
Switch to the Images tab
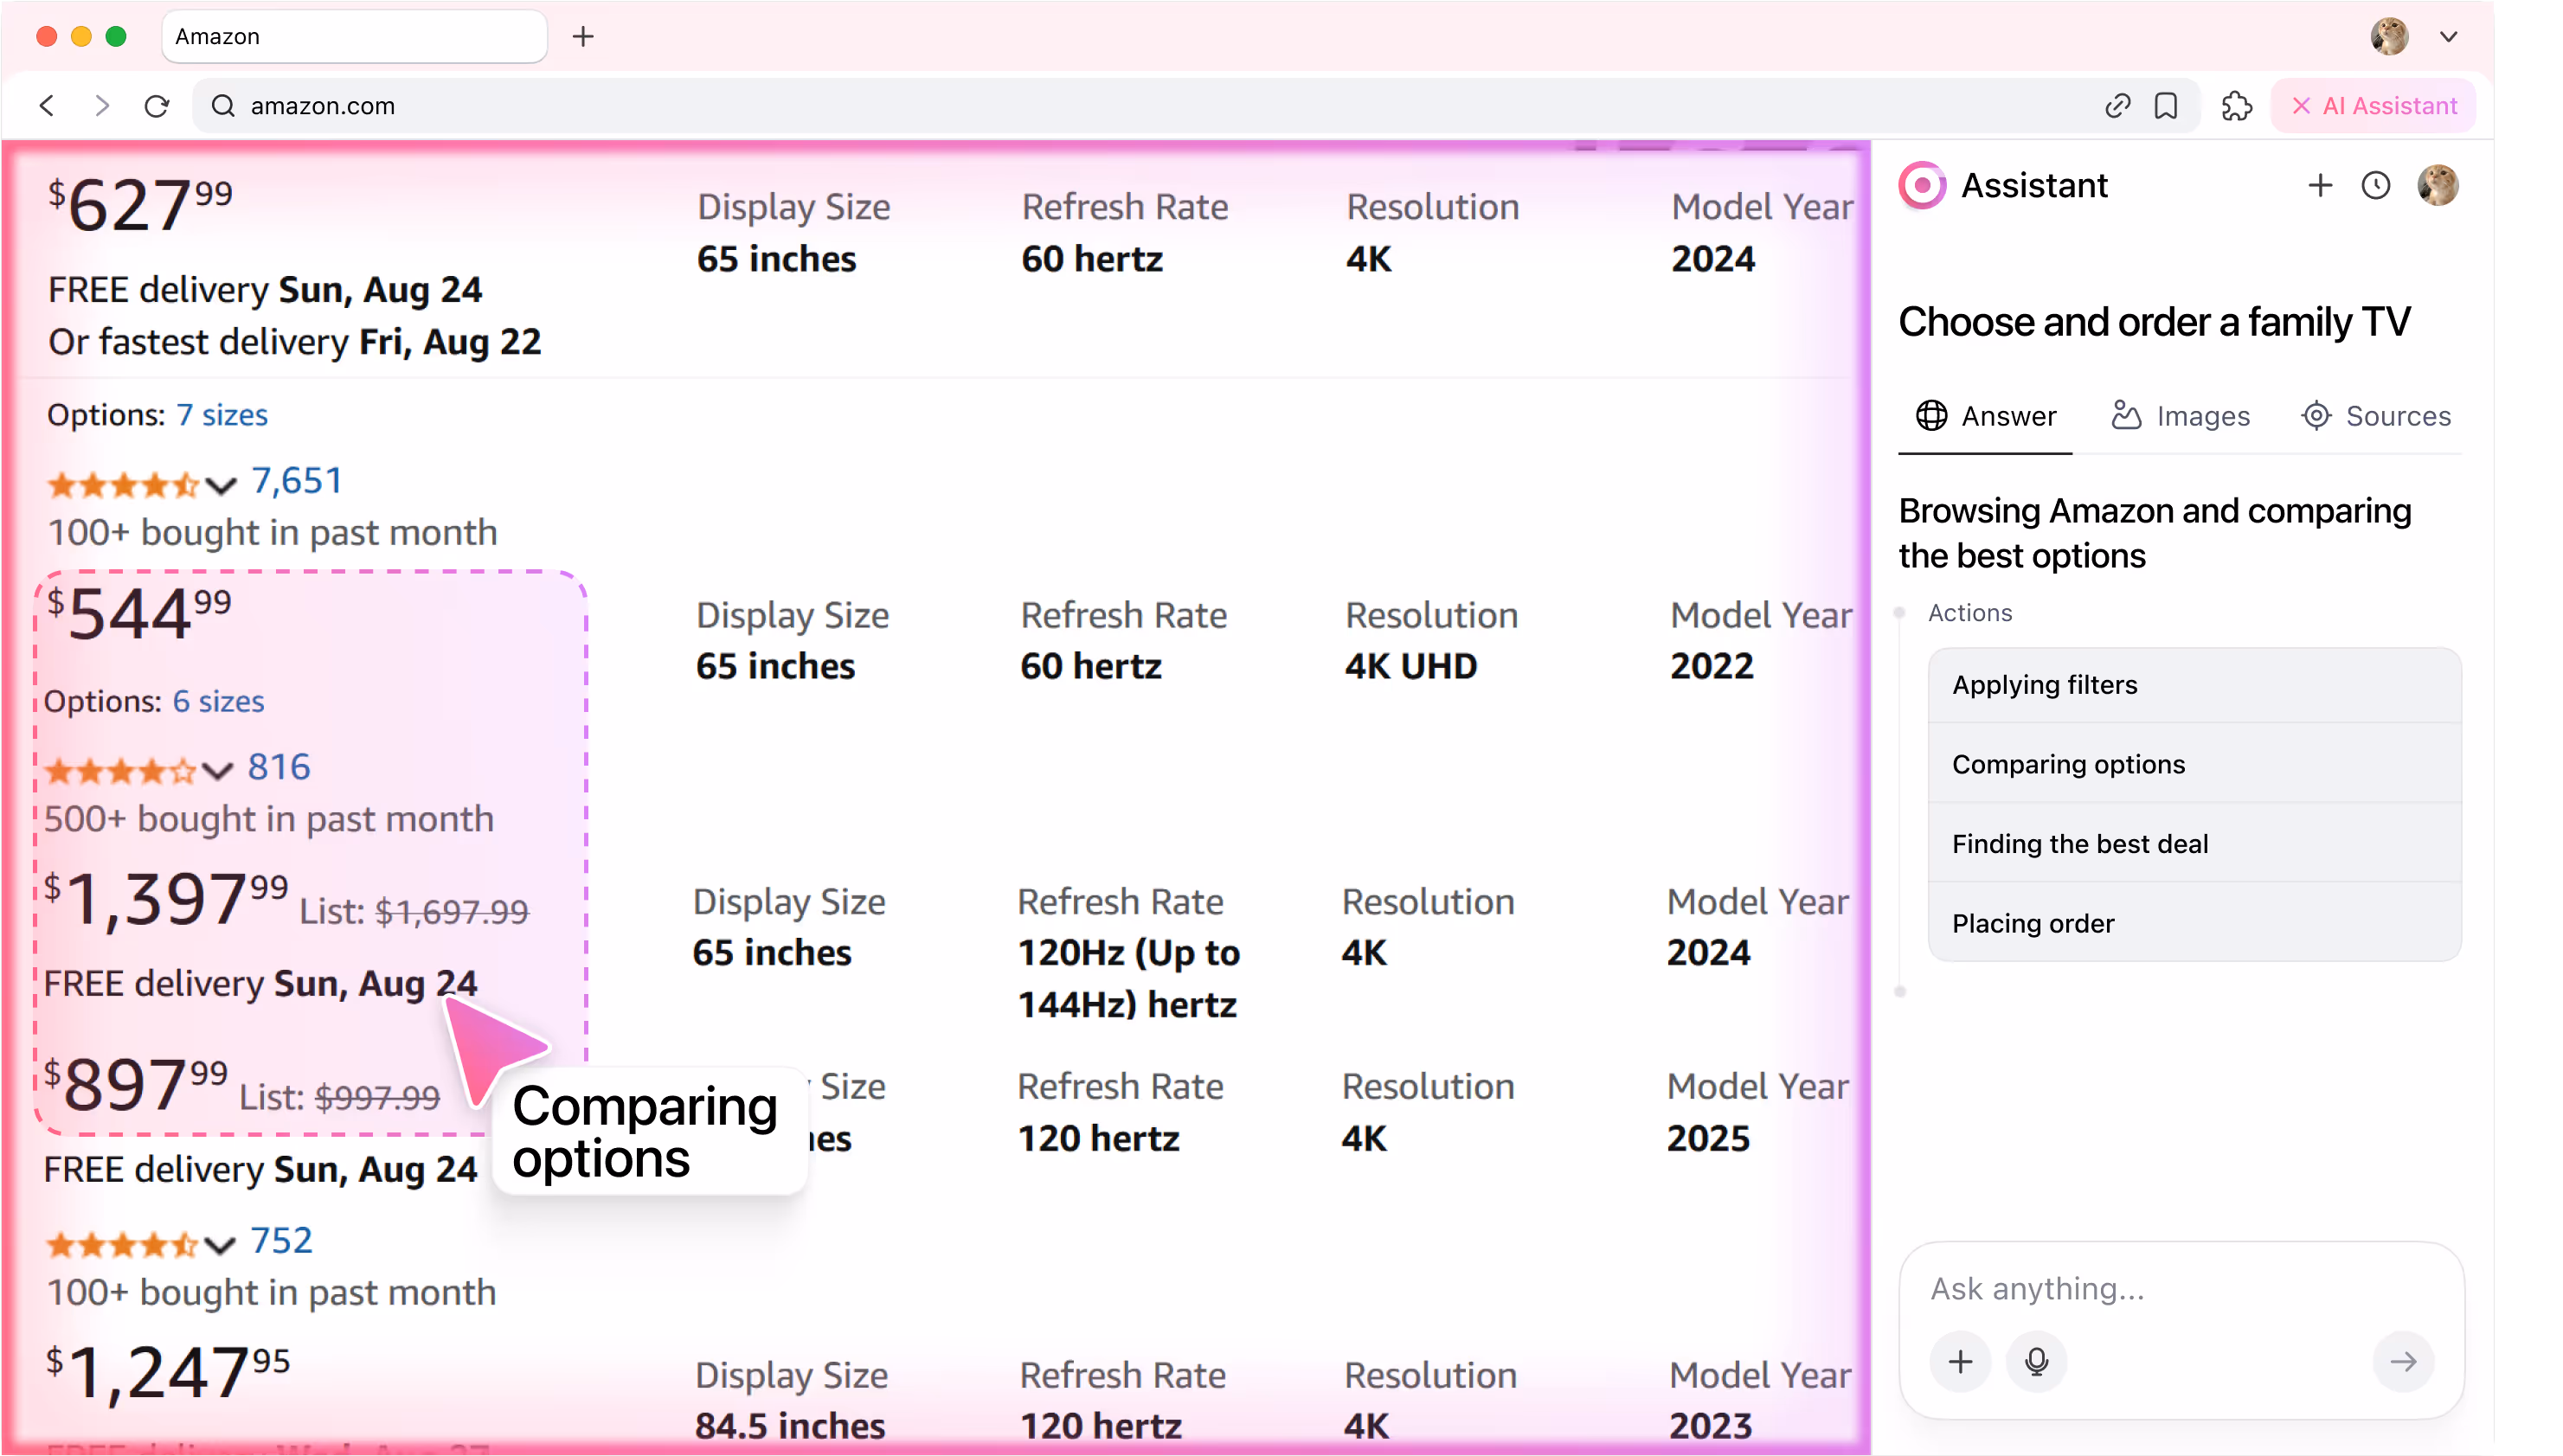(2181, 415)
